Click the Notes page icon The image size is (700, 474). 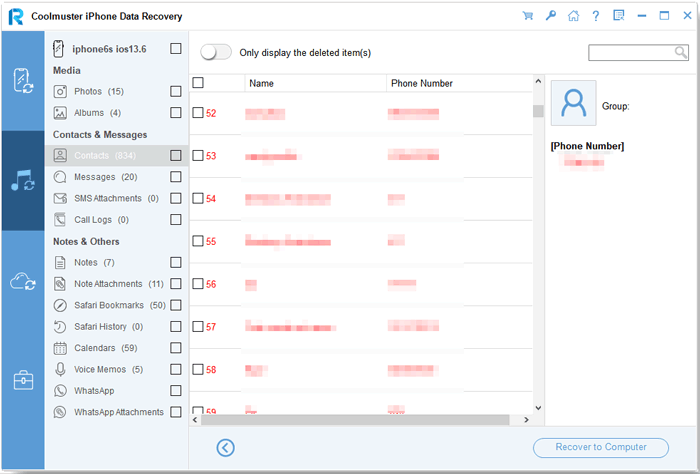pyautogui.click(x=60, y=262)
